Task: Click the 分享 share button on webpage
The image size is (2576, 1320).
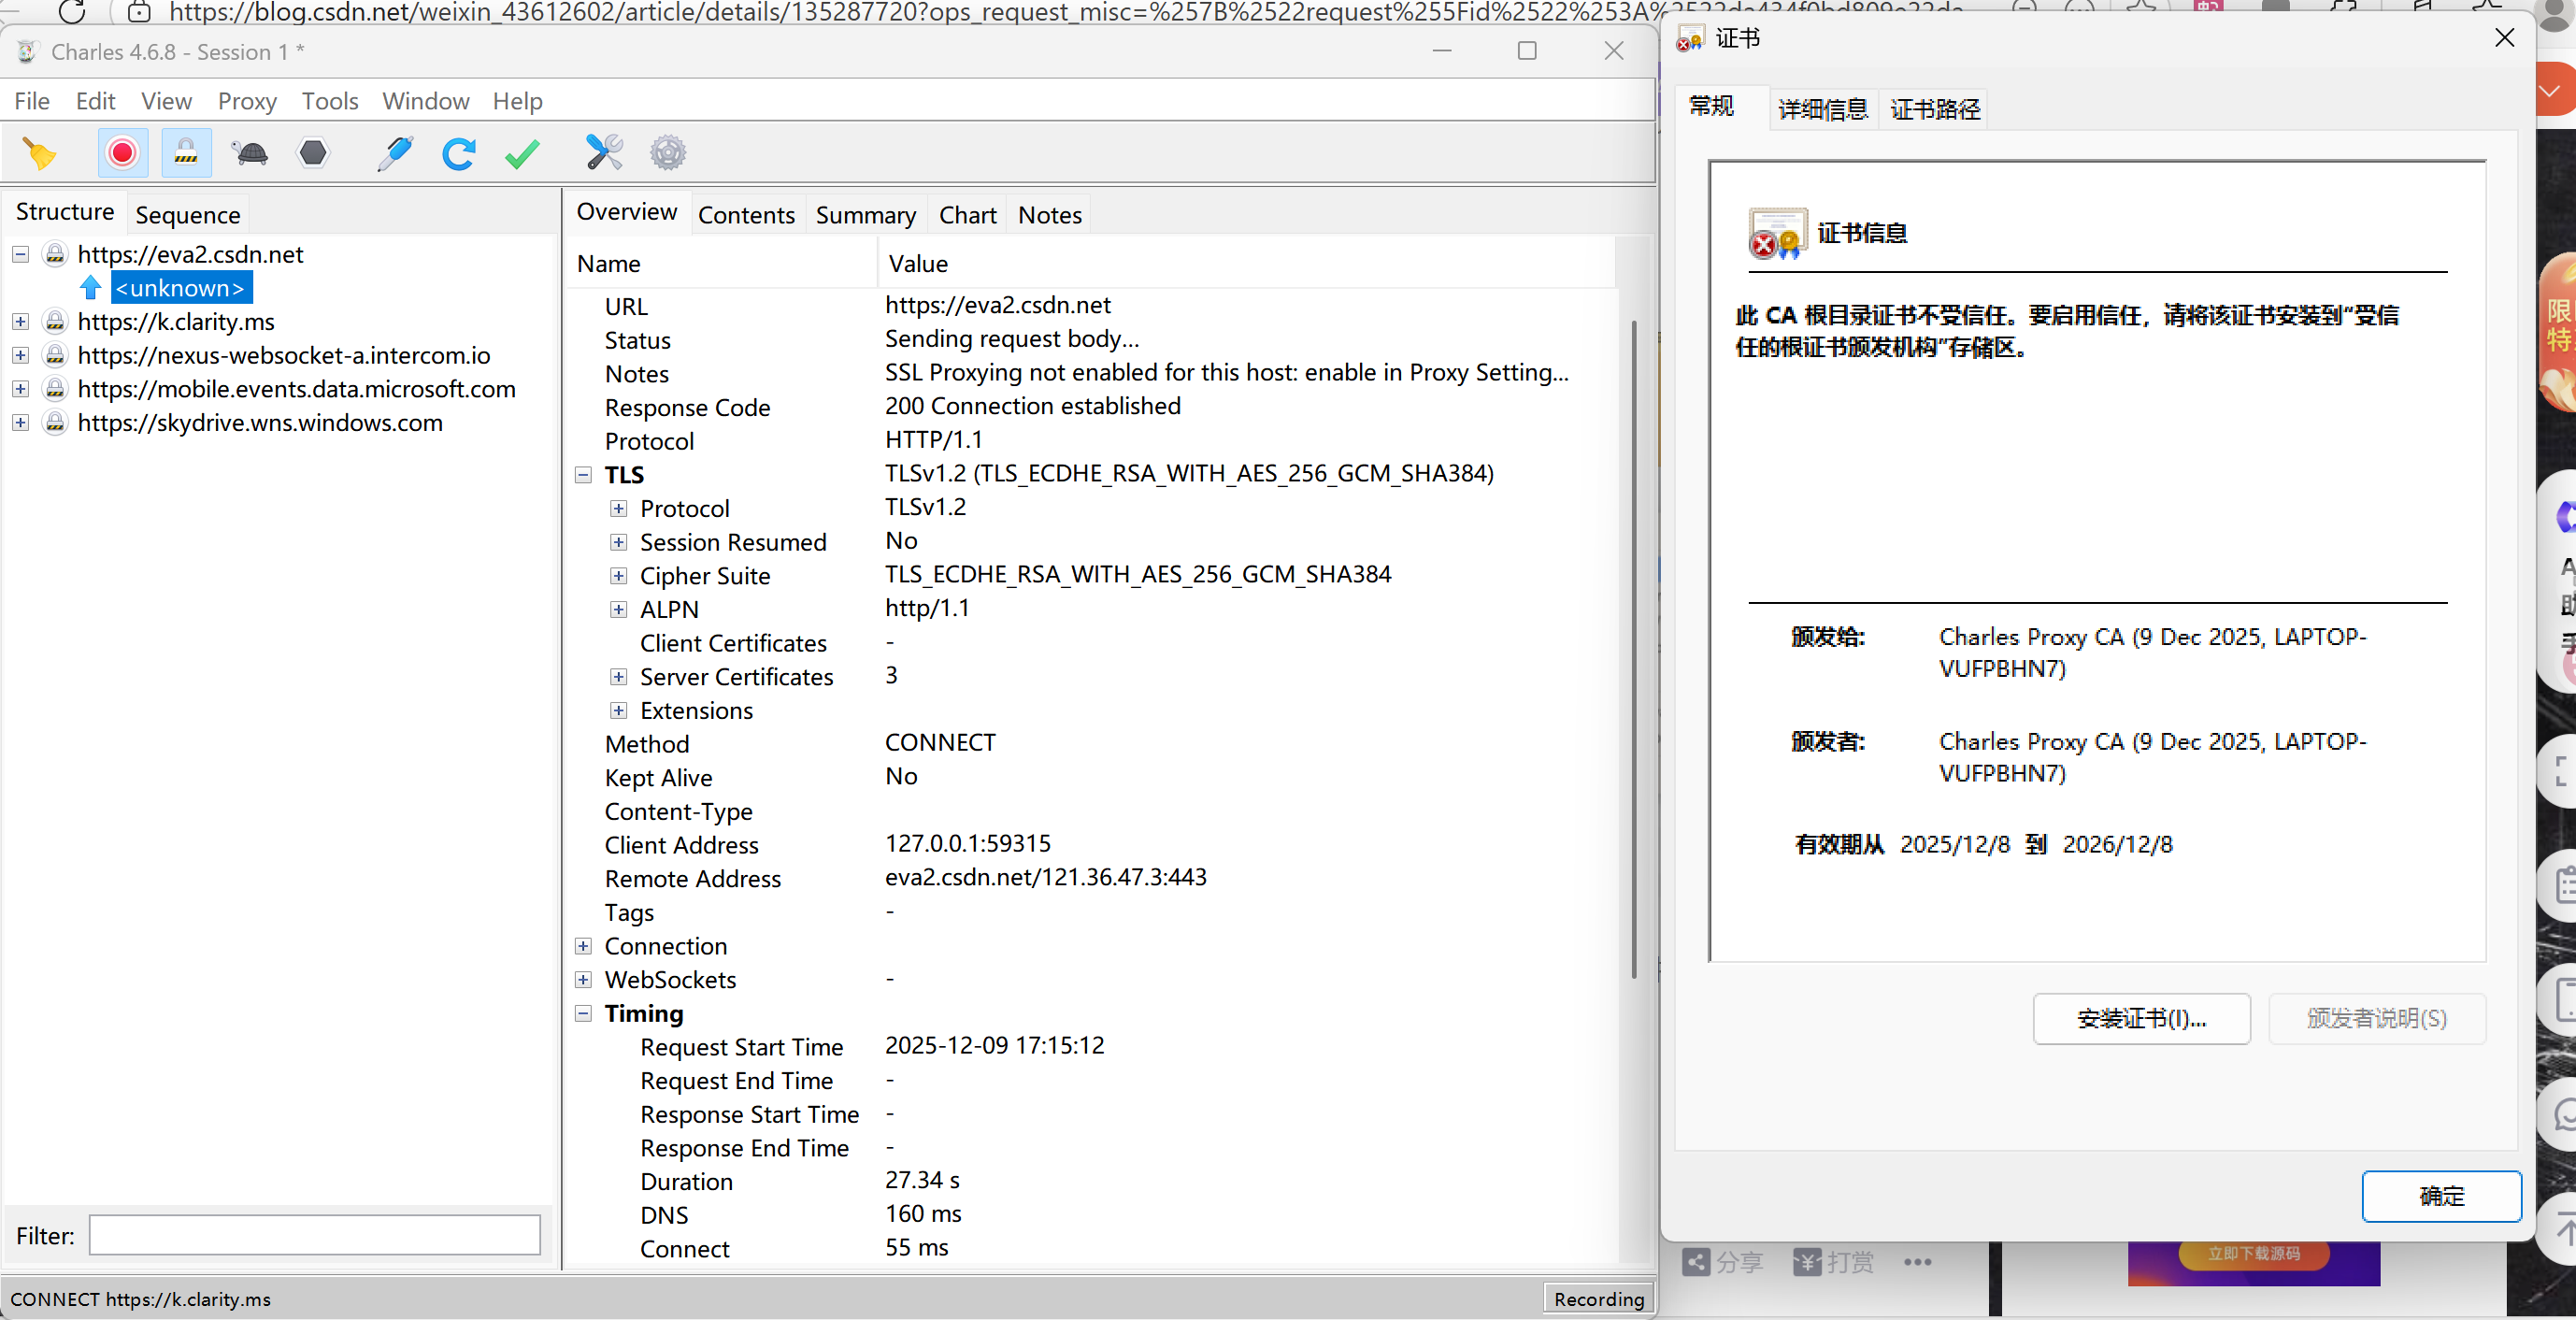Action: [x=1723, y=1262]
